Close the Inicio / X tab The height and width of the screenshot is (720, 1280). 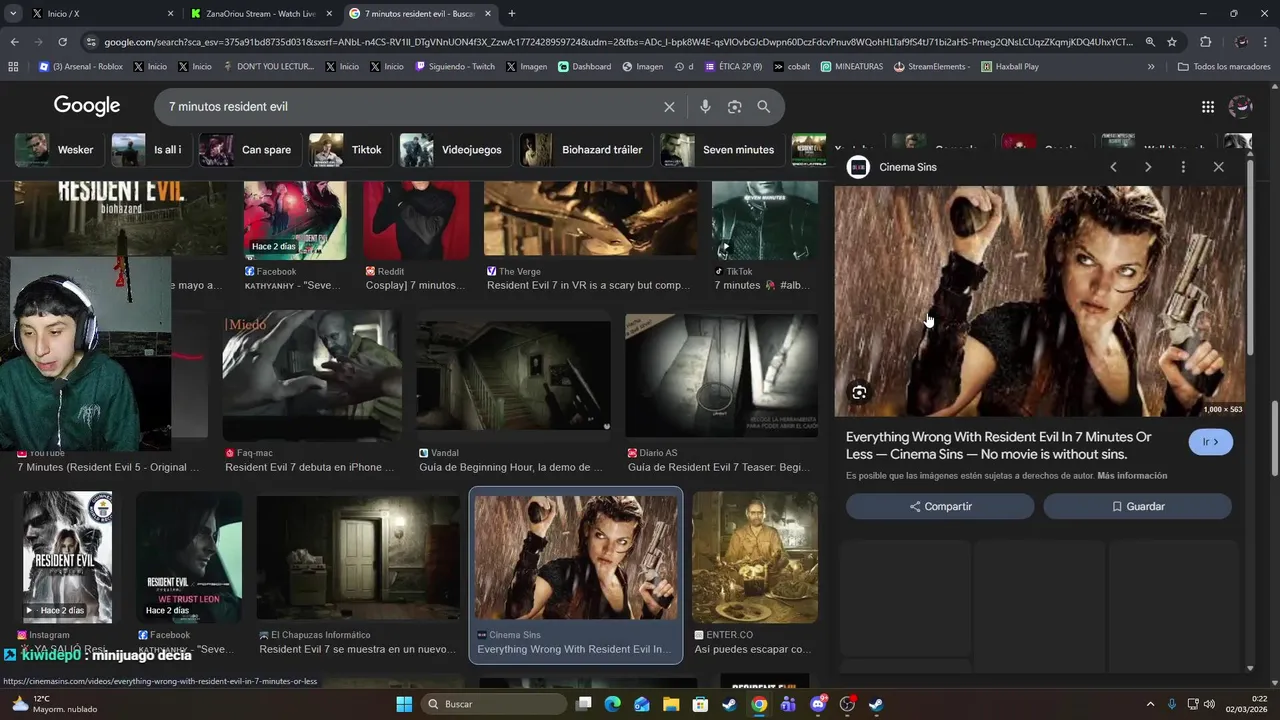170,14
